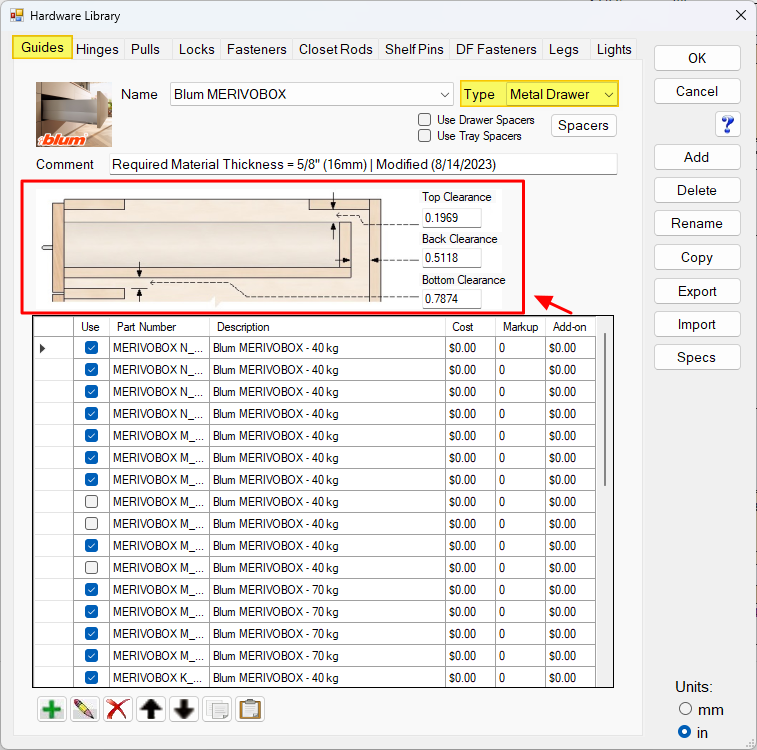Click the clipboard paste icon

pyautogui.click(x=250, y=709)
